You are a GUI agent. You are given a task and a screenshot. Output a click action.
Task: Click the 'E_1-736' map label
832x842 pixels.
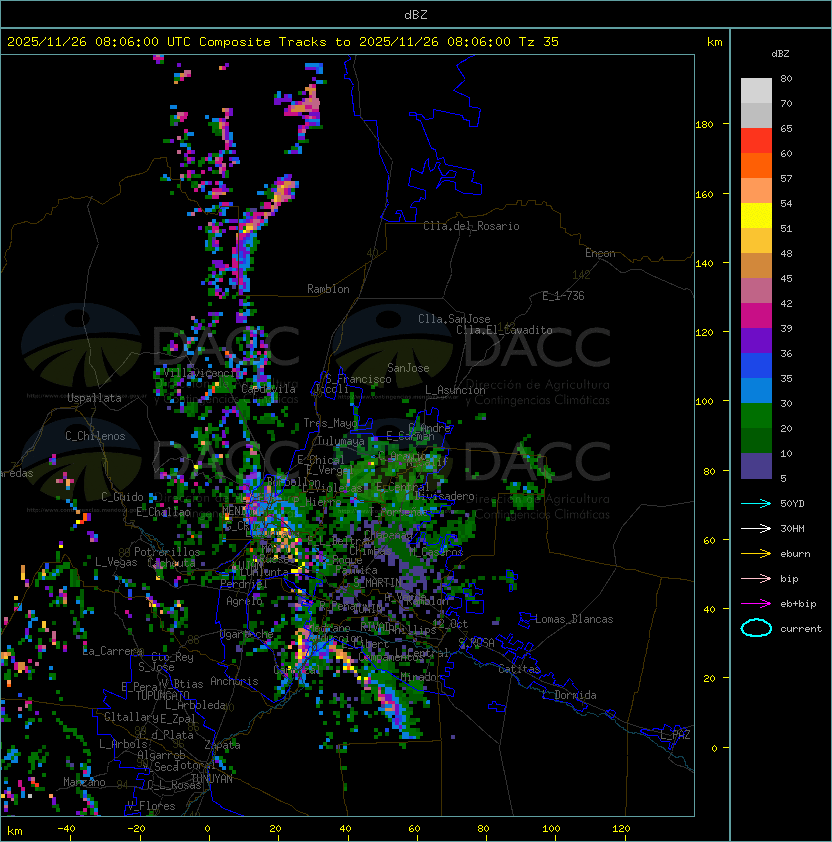[x=563, y=296]
